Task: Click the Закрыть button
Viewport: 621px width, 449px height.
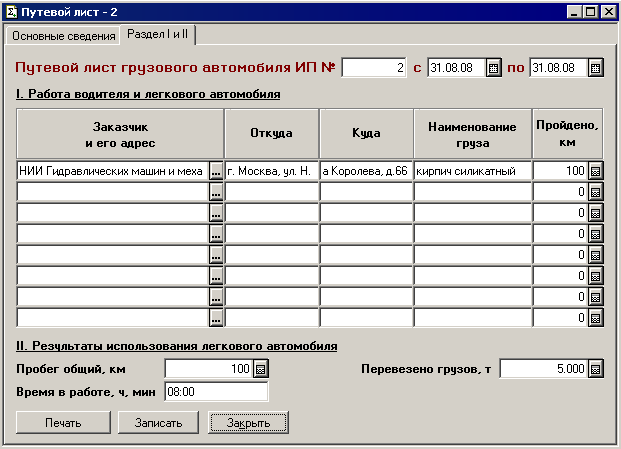Action: coord(249,423)
